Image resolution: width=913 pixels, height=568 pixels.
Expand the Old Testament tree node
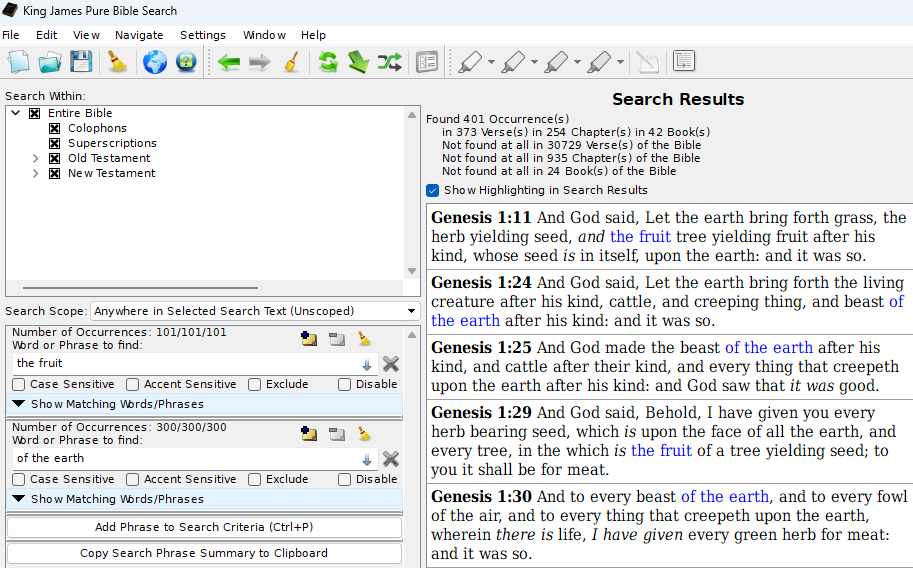tap(36, 158)
